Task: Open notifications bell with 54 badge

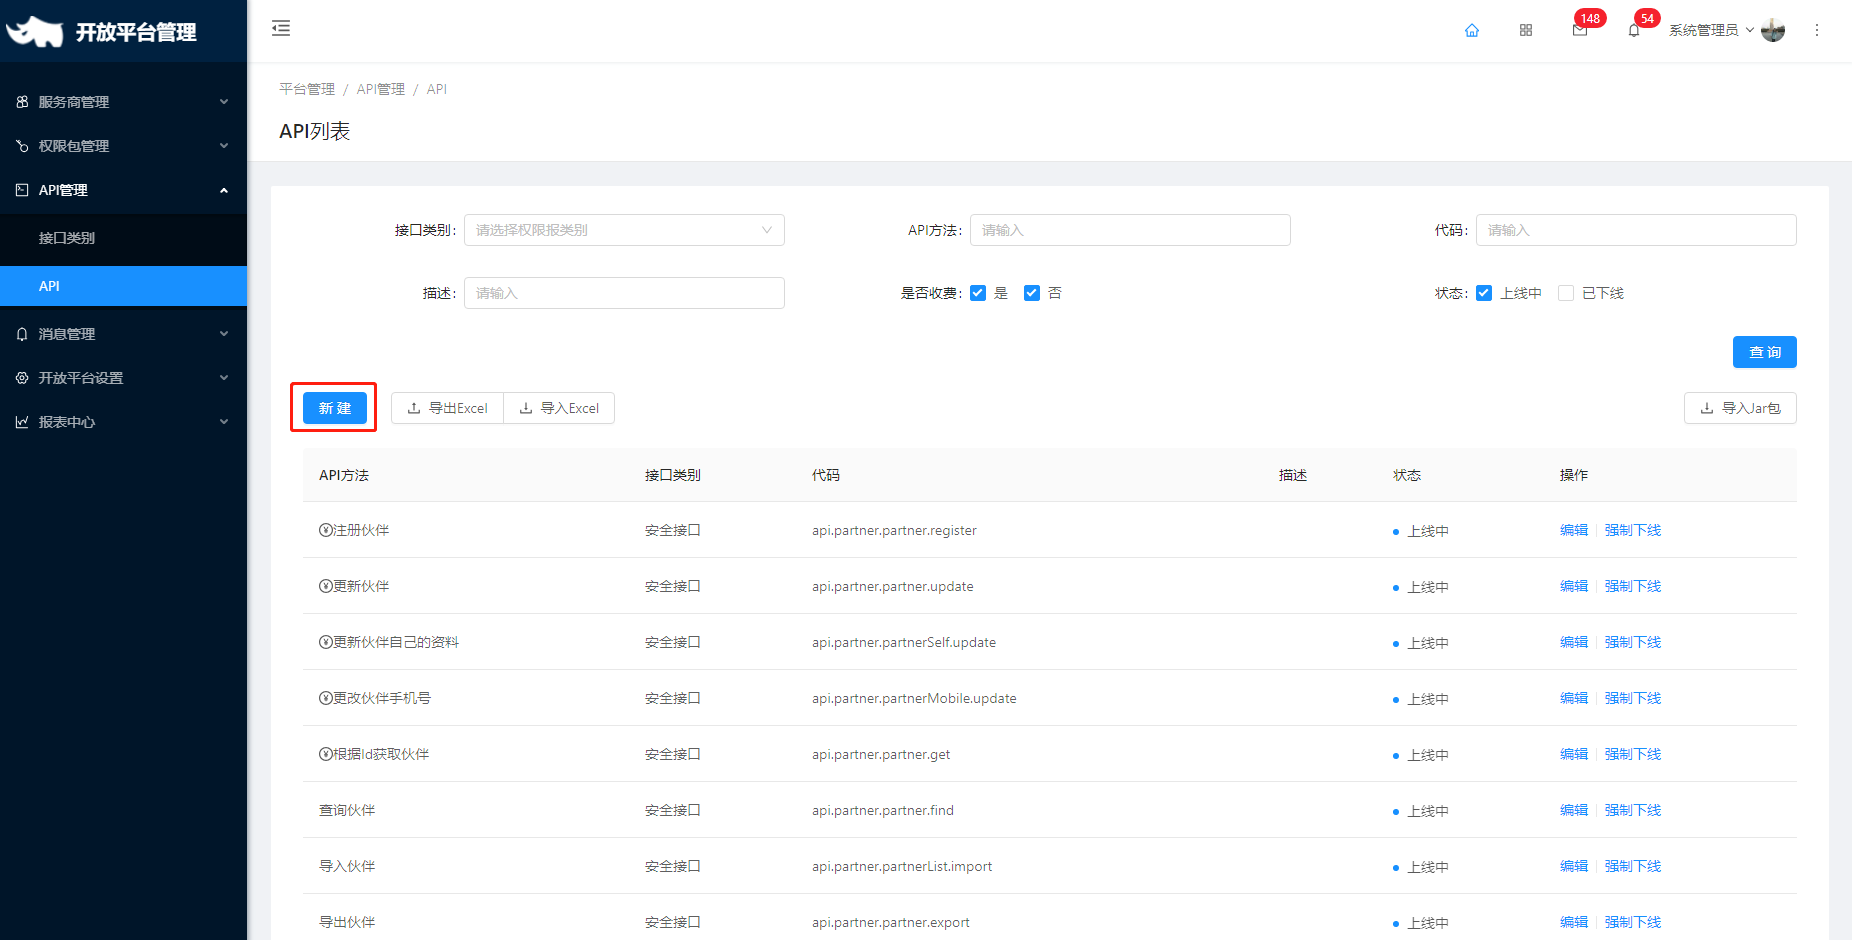Action: tap(1634, 30)
